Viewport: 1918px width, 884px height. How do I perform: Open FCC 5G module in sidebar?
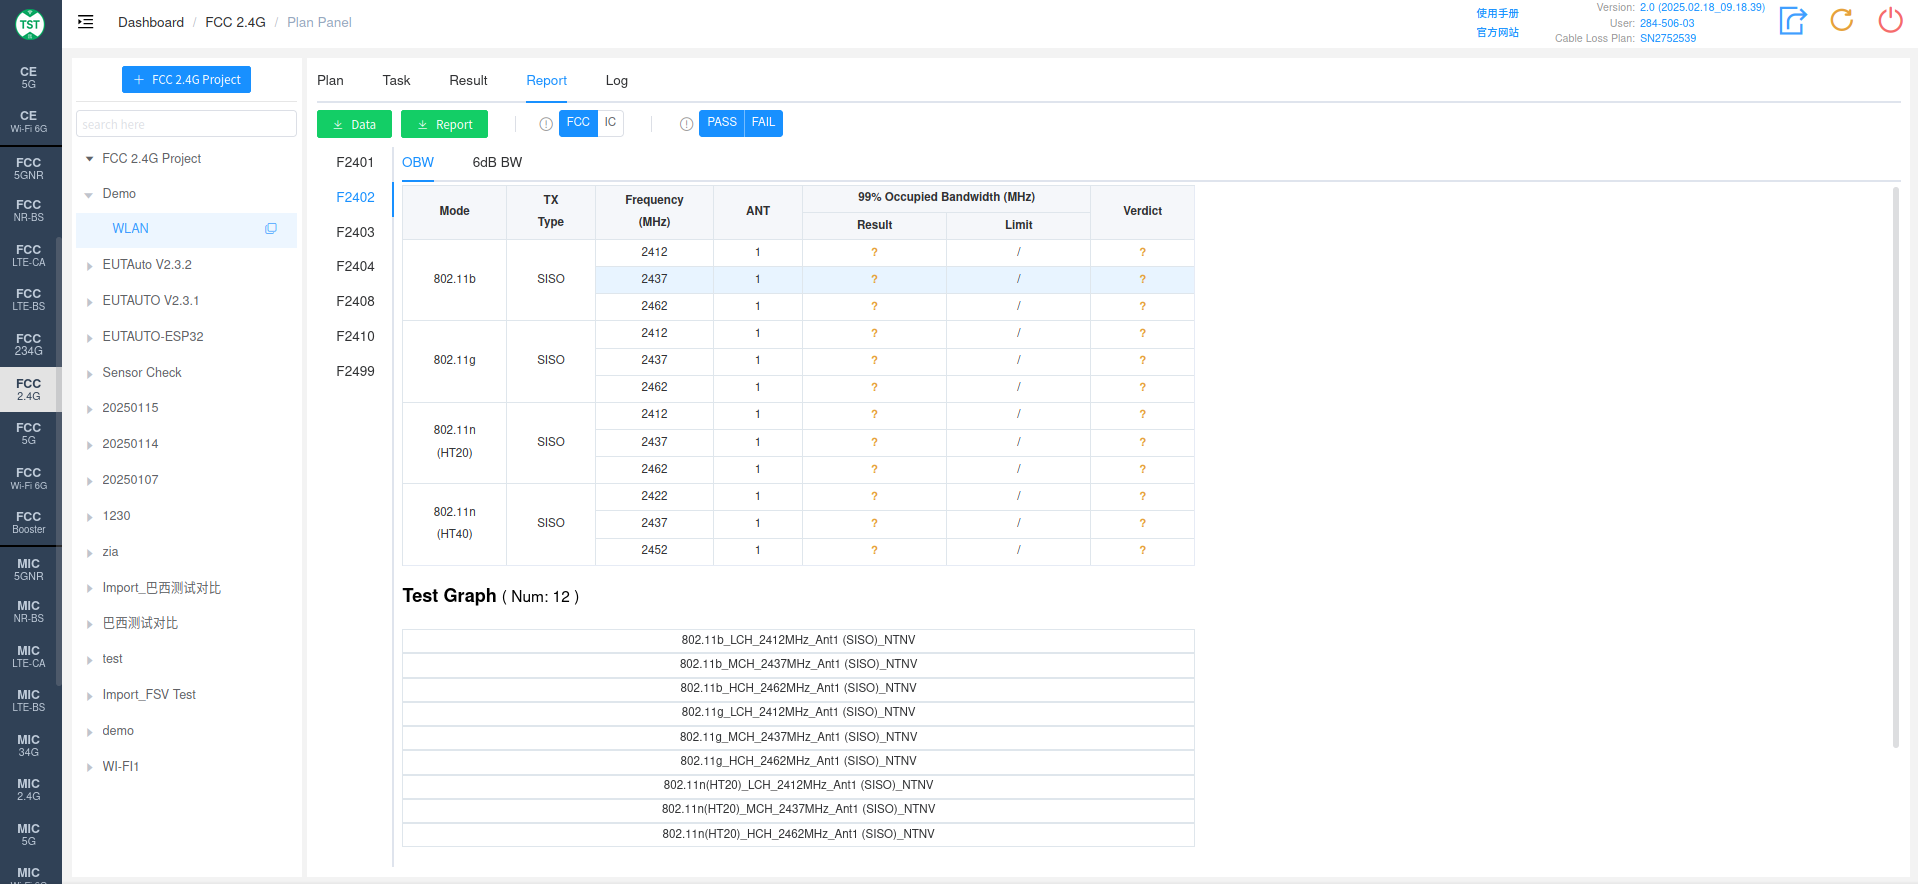pyautogui.click(x=29, y=434)
